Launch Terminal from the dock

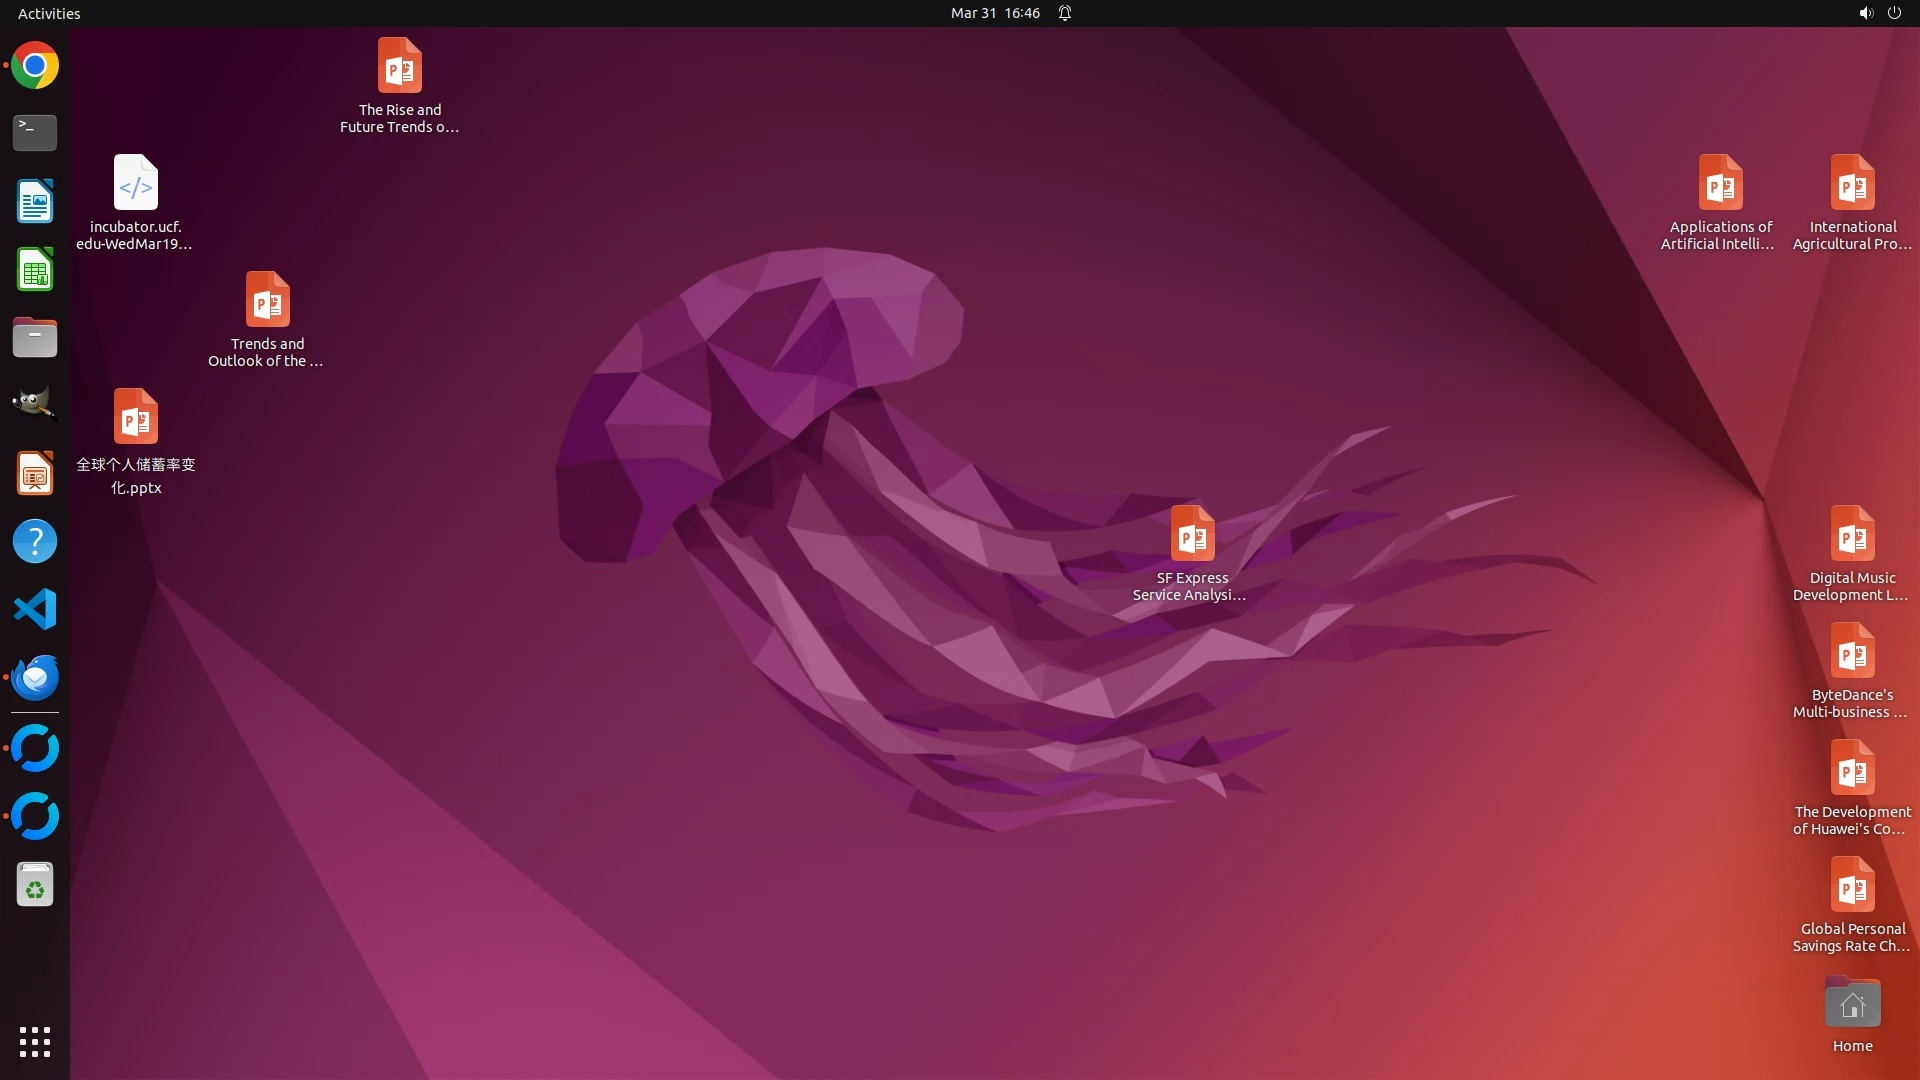(x=35, y=133)
